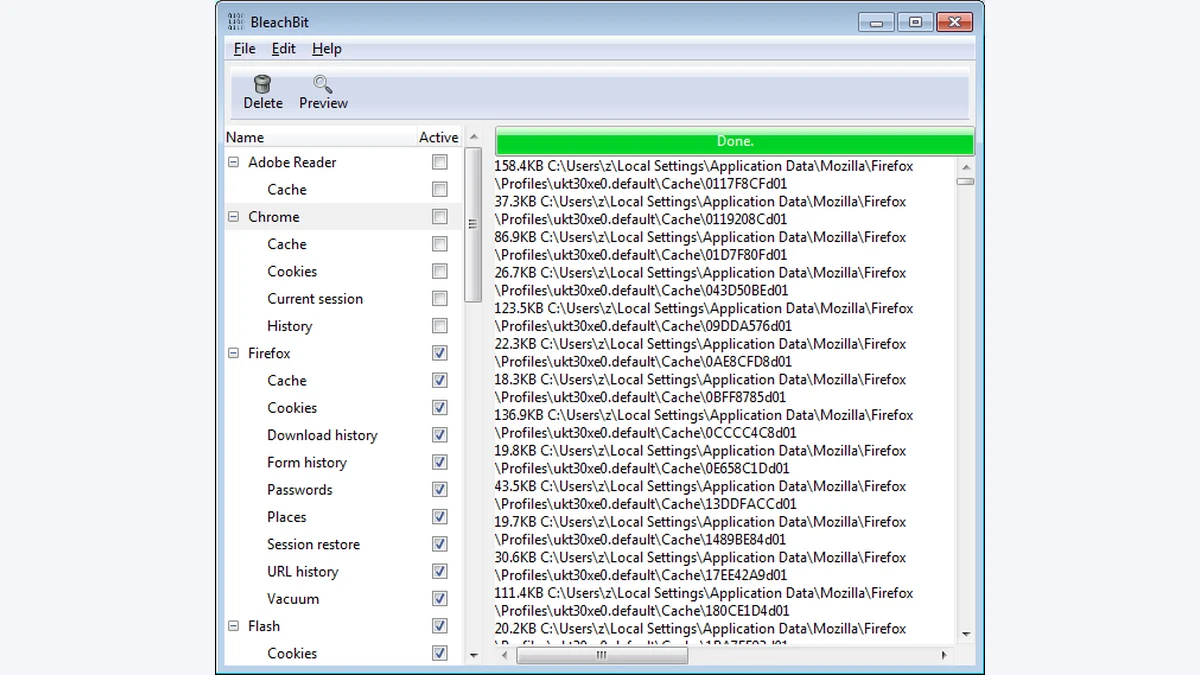Viewport: 1200px width, 675px height.
Task: Select the Firefox row label
Action: pos(269,353)
